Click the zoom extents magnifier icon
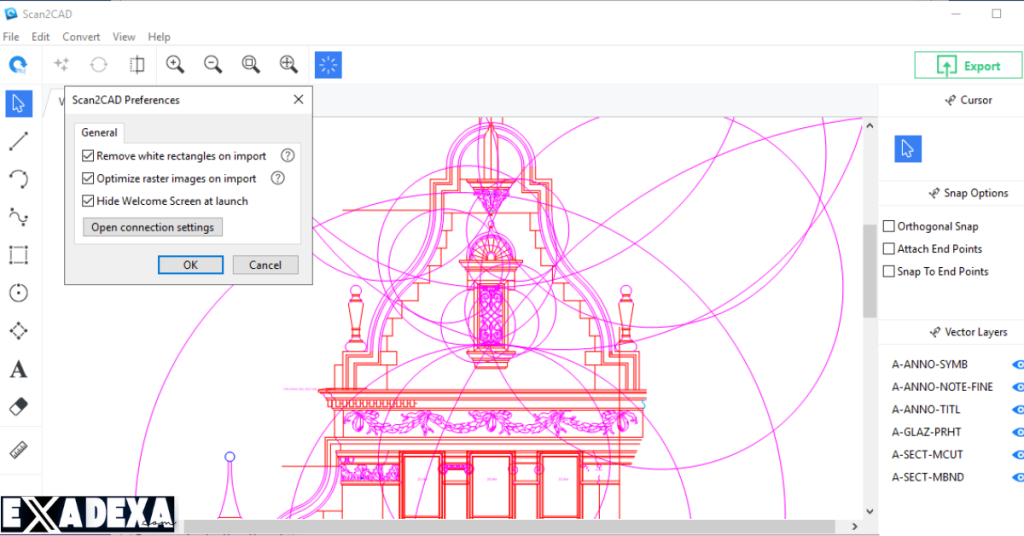 pyautogui.click(x=289, y=64)
